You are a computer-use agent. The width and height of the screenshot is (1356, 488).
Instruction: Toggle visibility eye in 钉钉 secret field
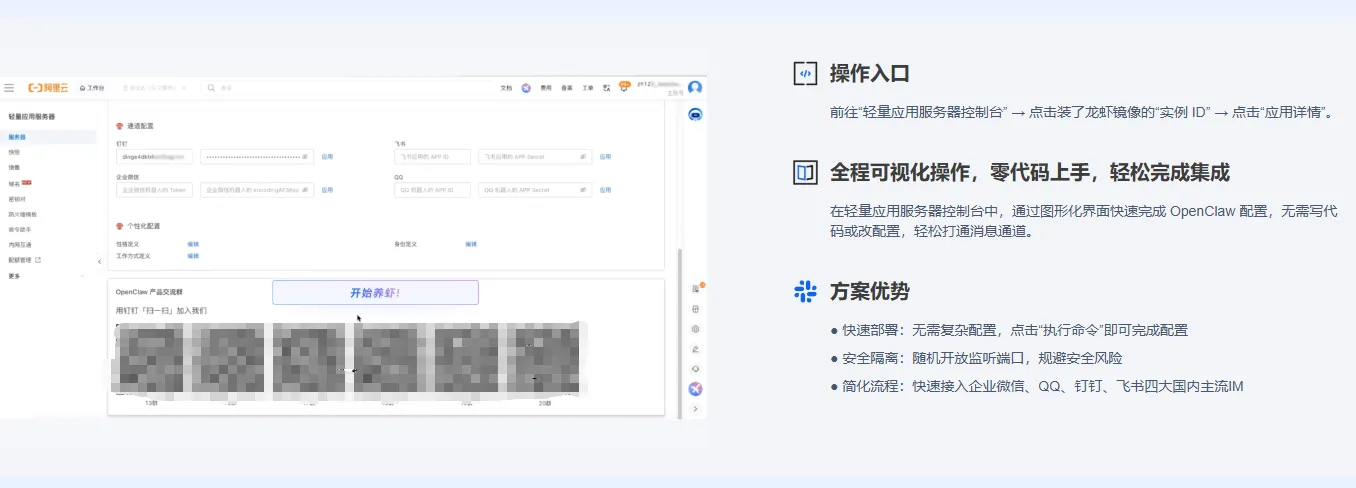305,156
